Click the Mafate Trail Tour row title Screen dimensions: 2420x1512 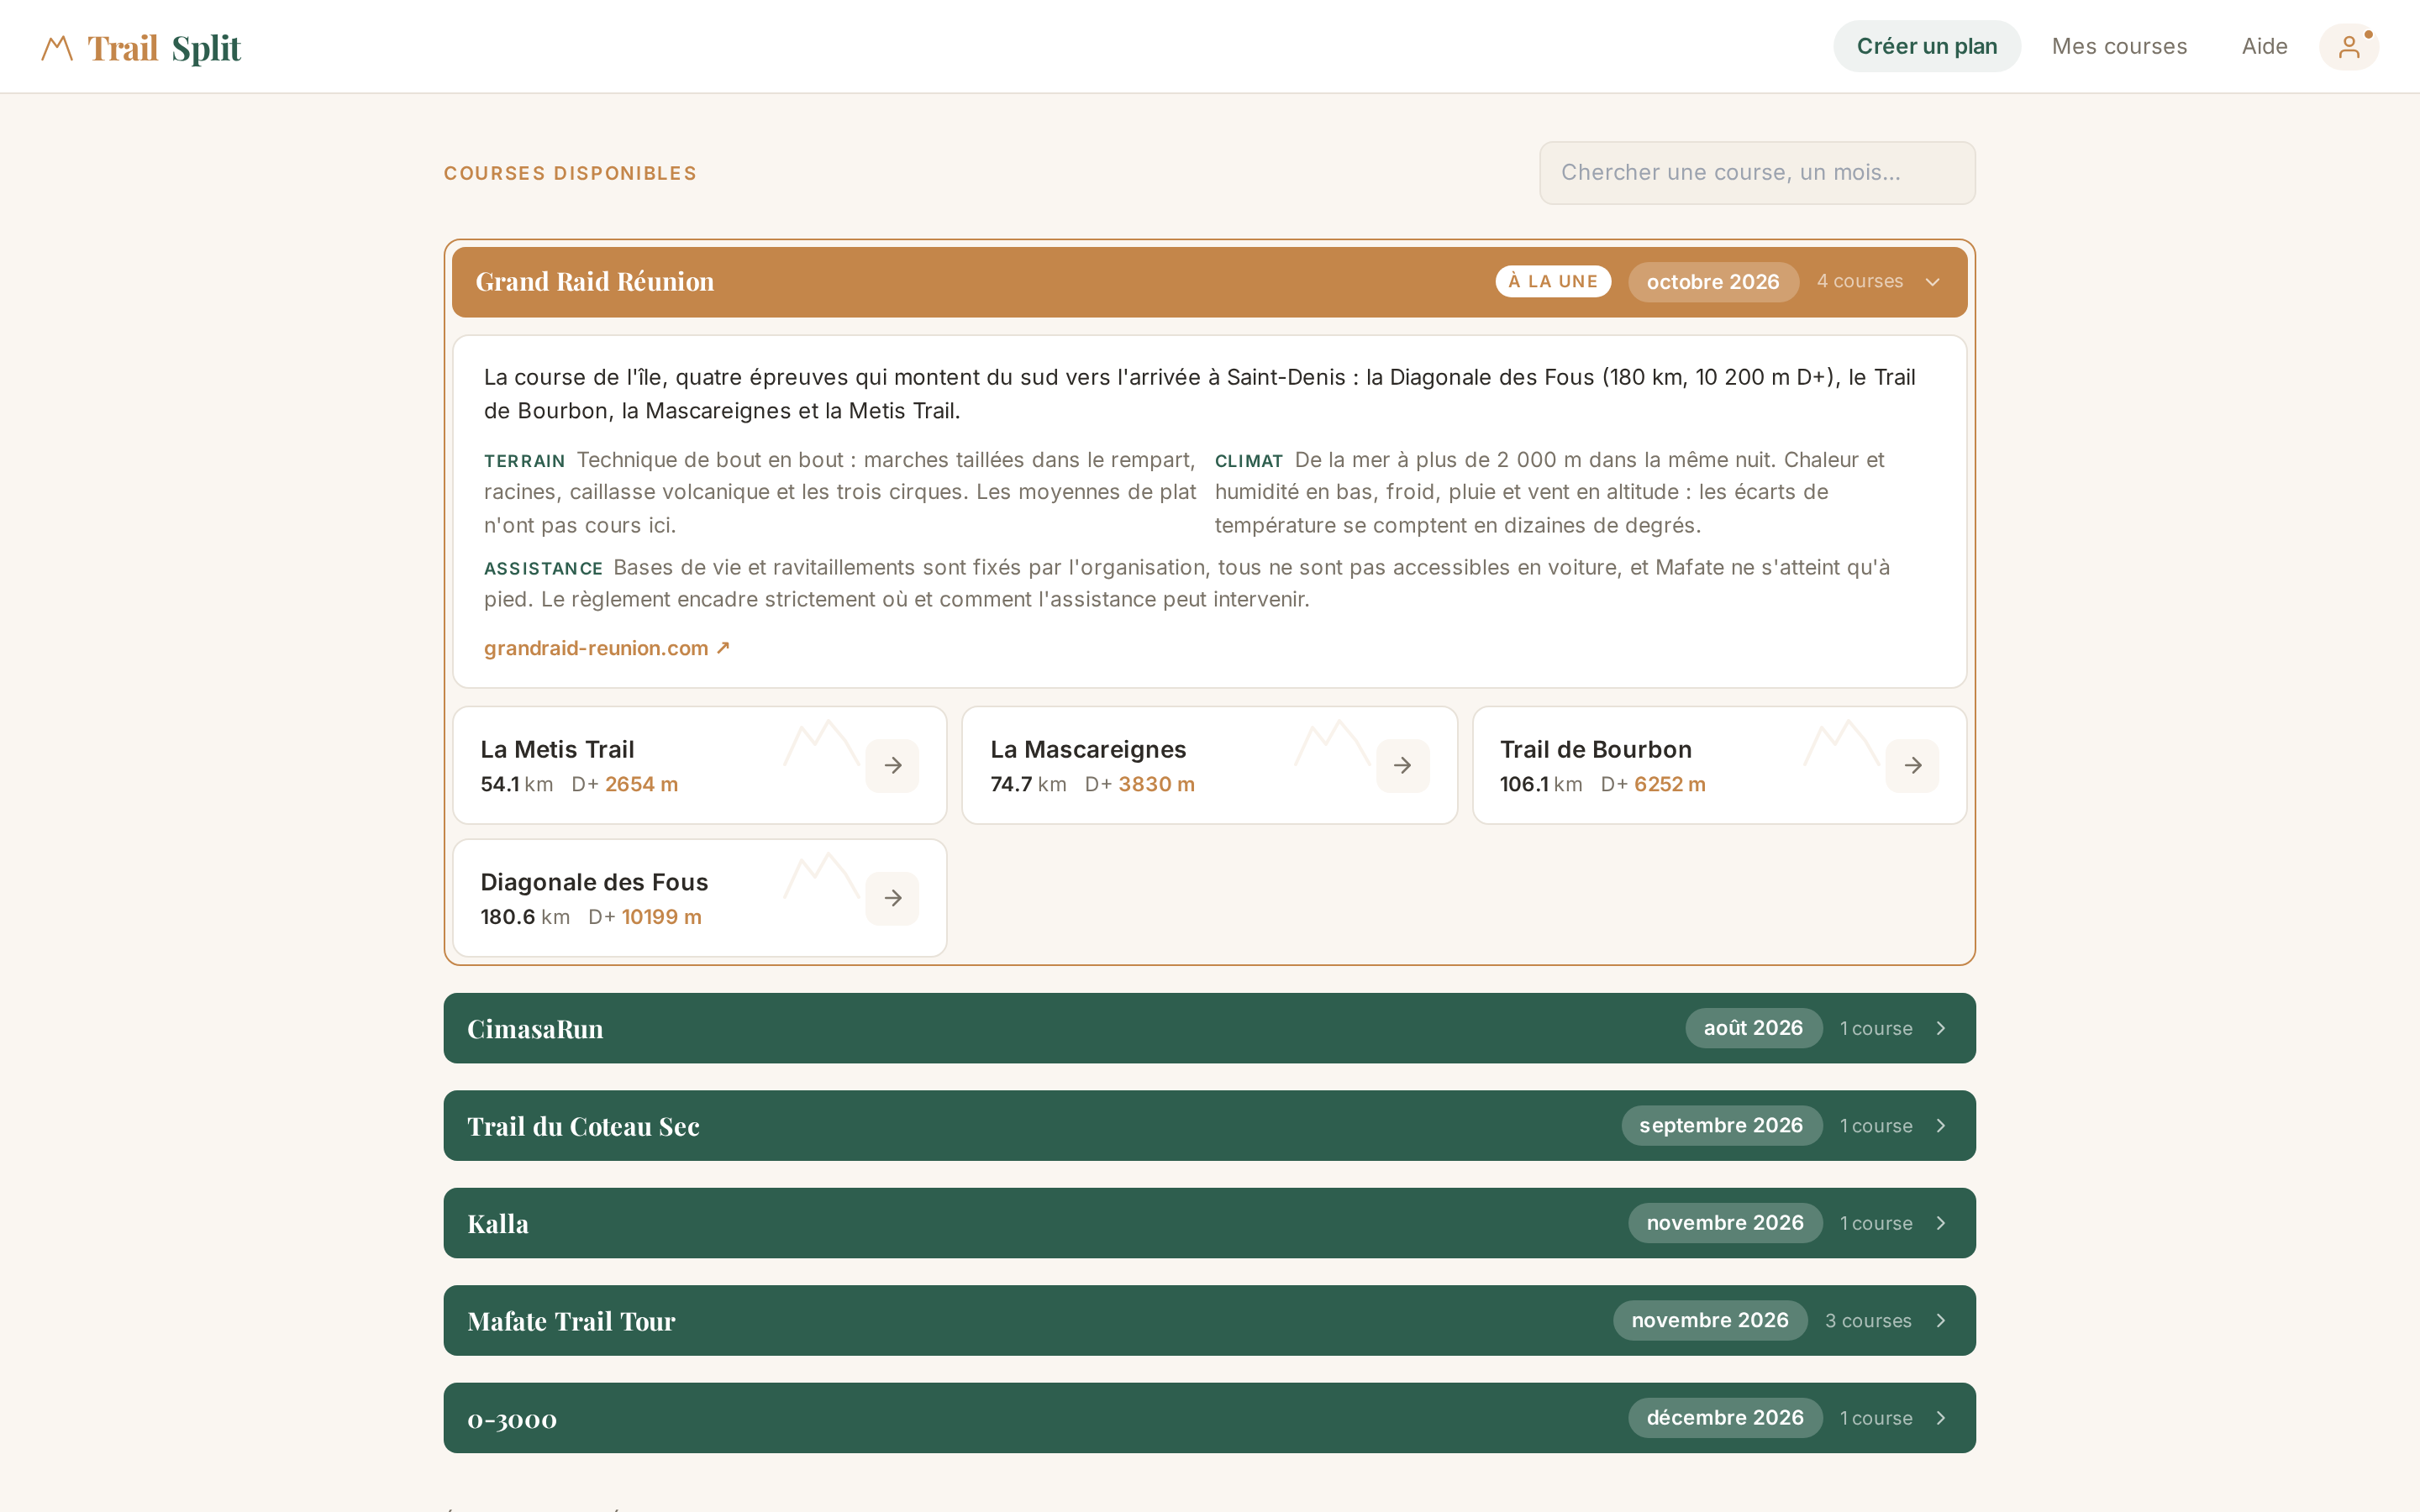pyautogui.click(x=571, y=1322)
